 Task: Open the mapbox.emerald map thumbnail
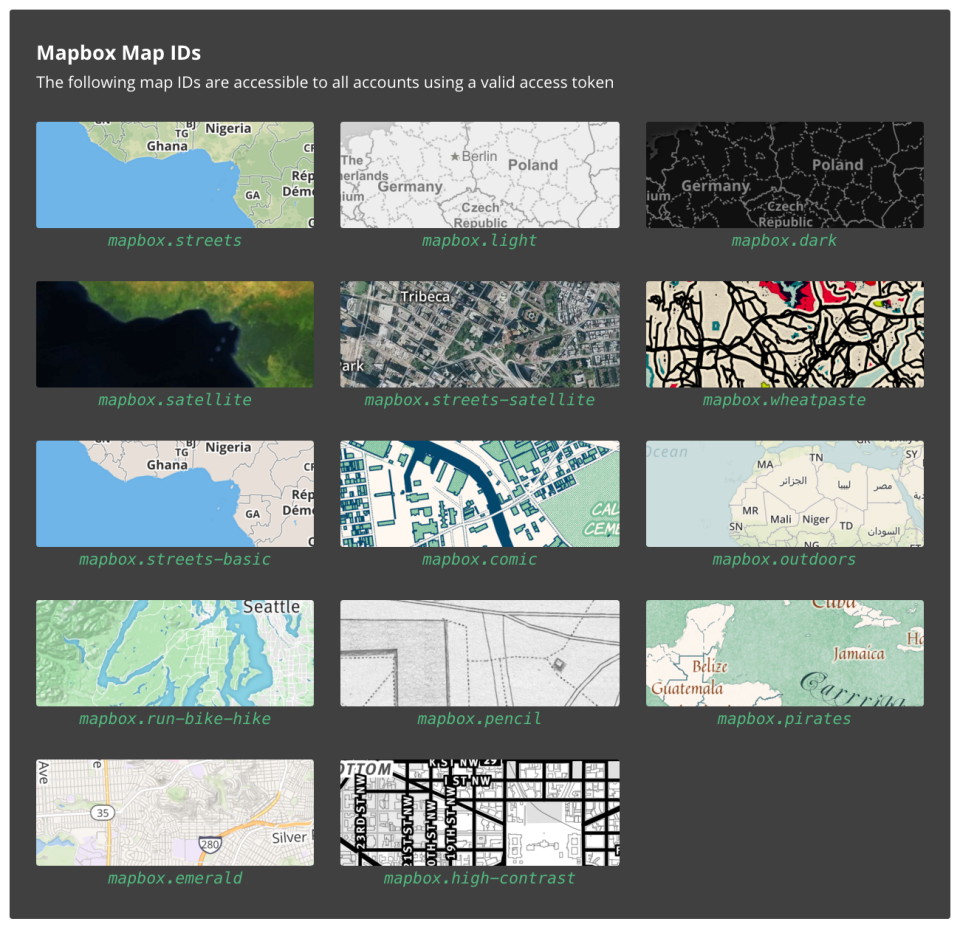point(175,812)
